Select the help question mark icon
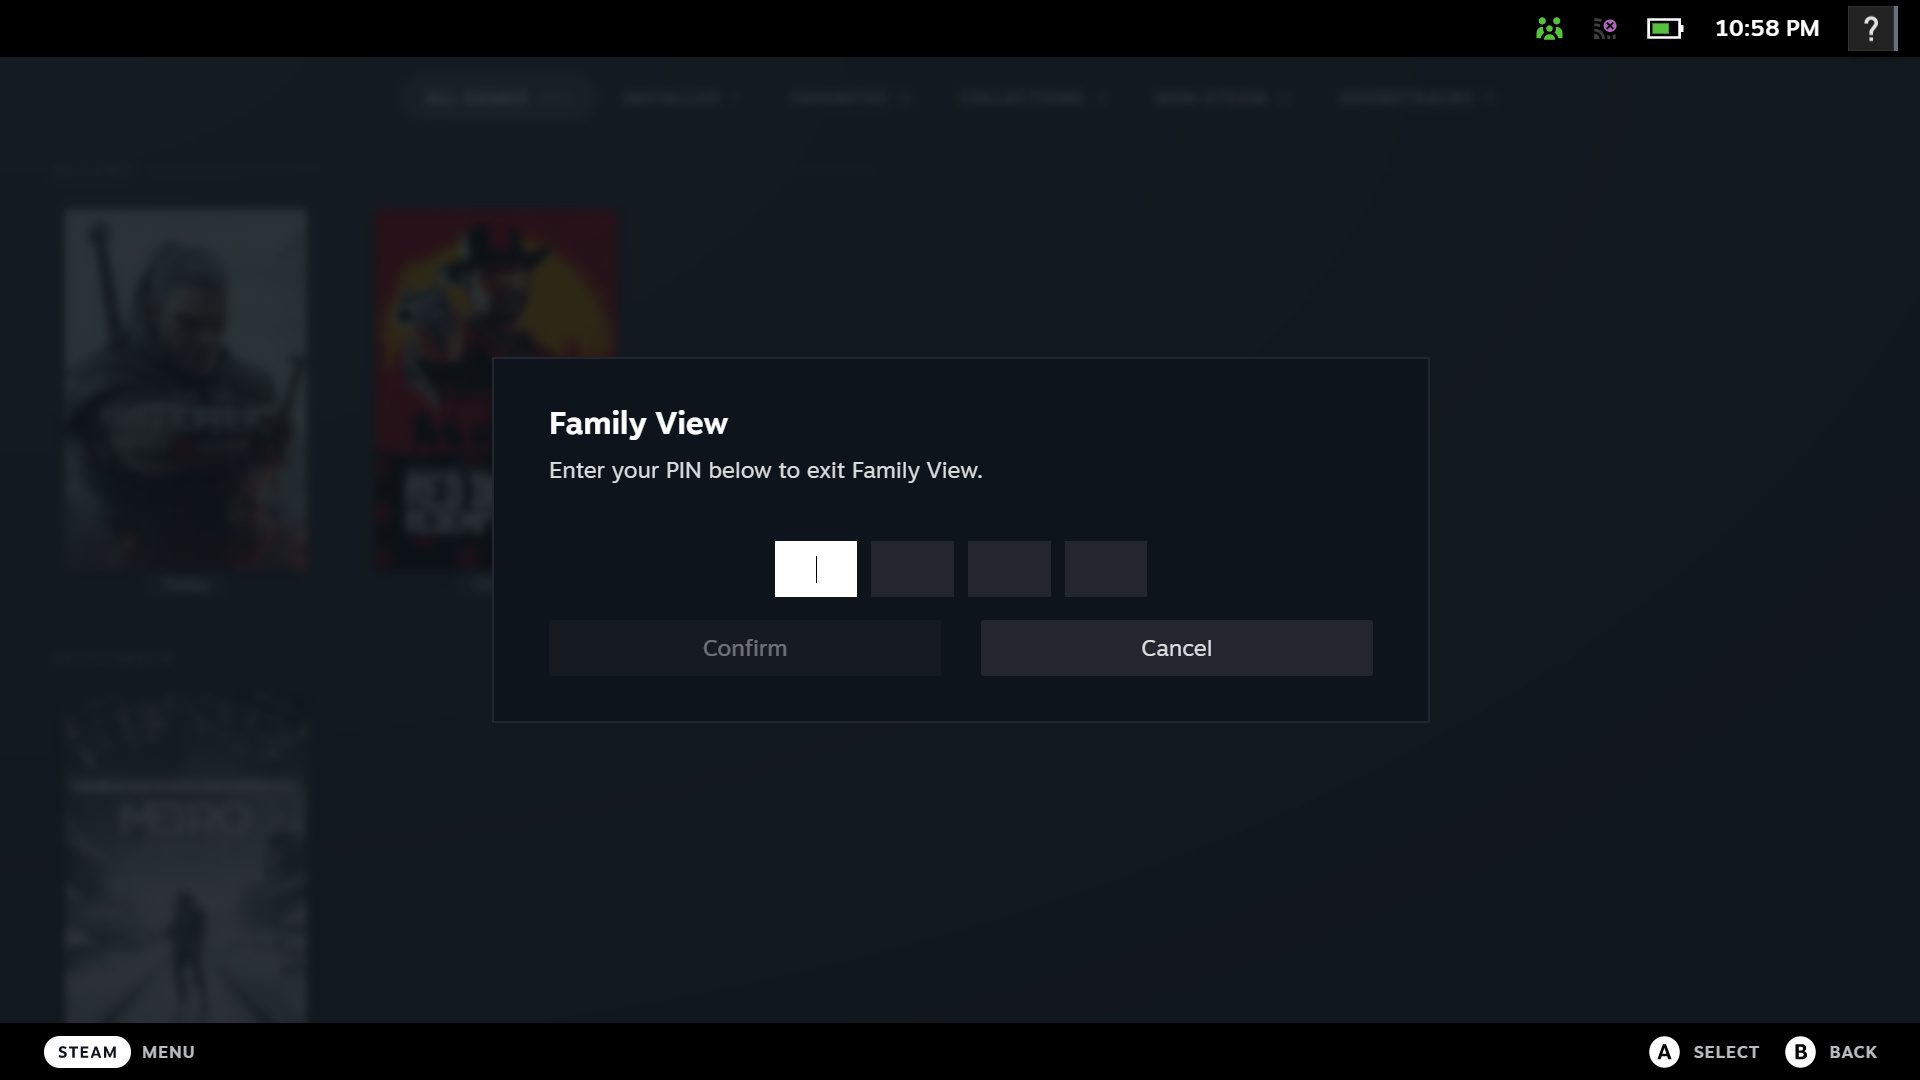The width and height of the screenshot is (1920, 1080). (1871, 28)
